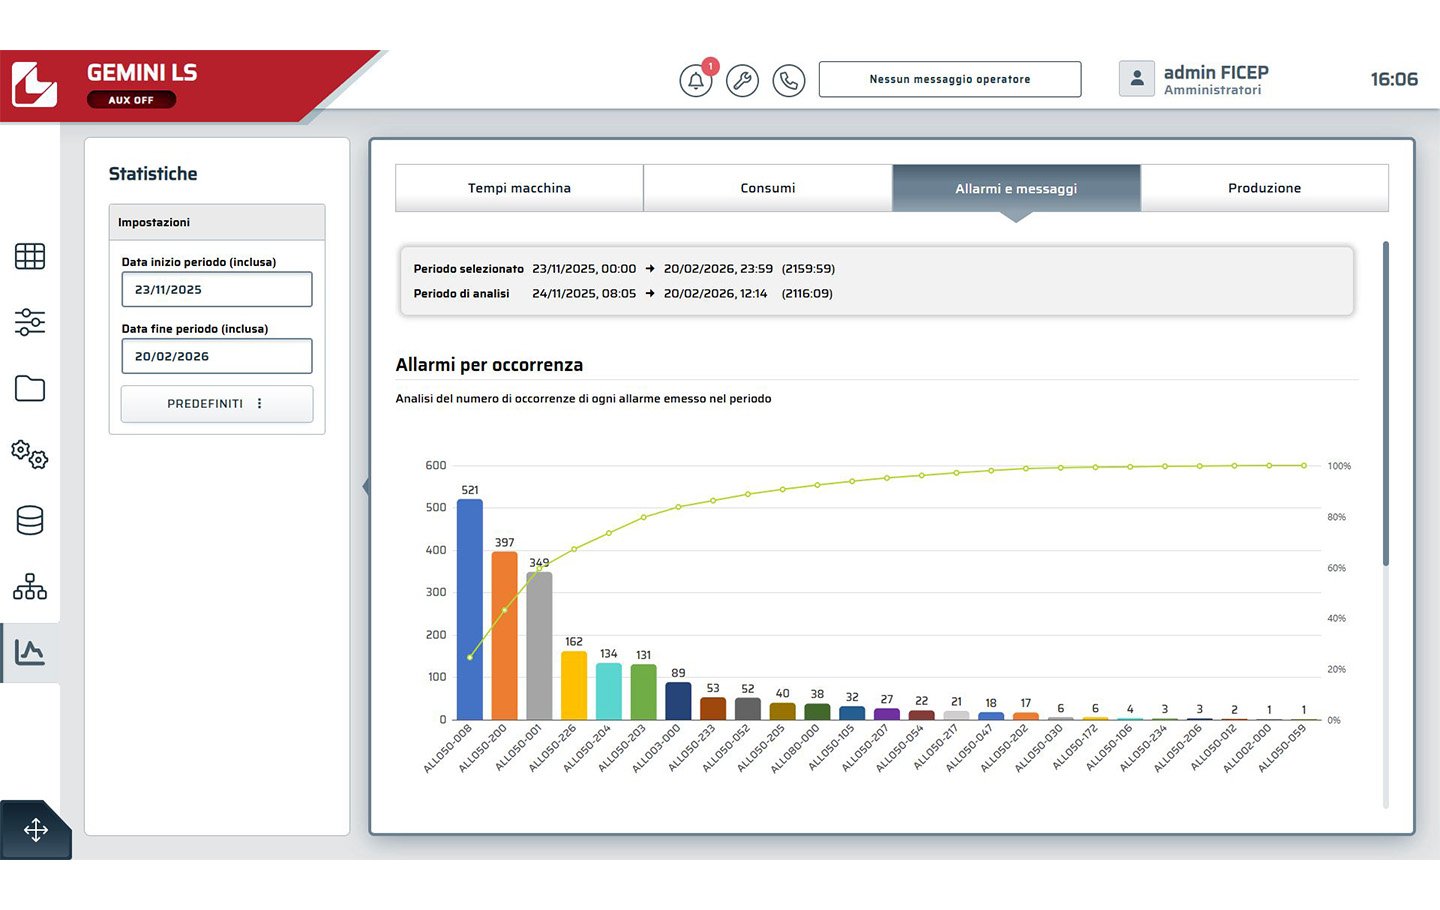Open the folder sidebar icon
Viewport: 1440px width, 910px height.
click(30, 388)
